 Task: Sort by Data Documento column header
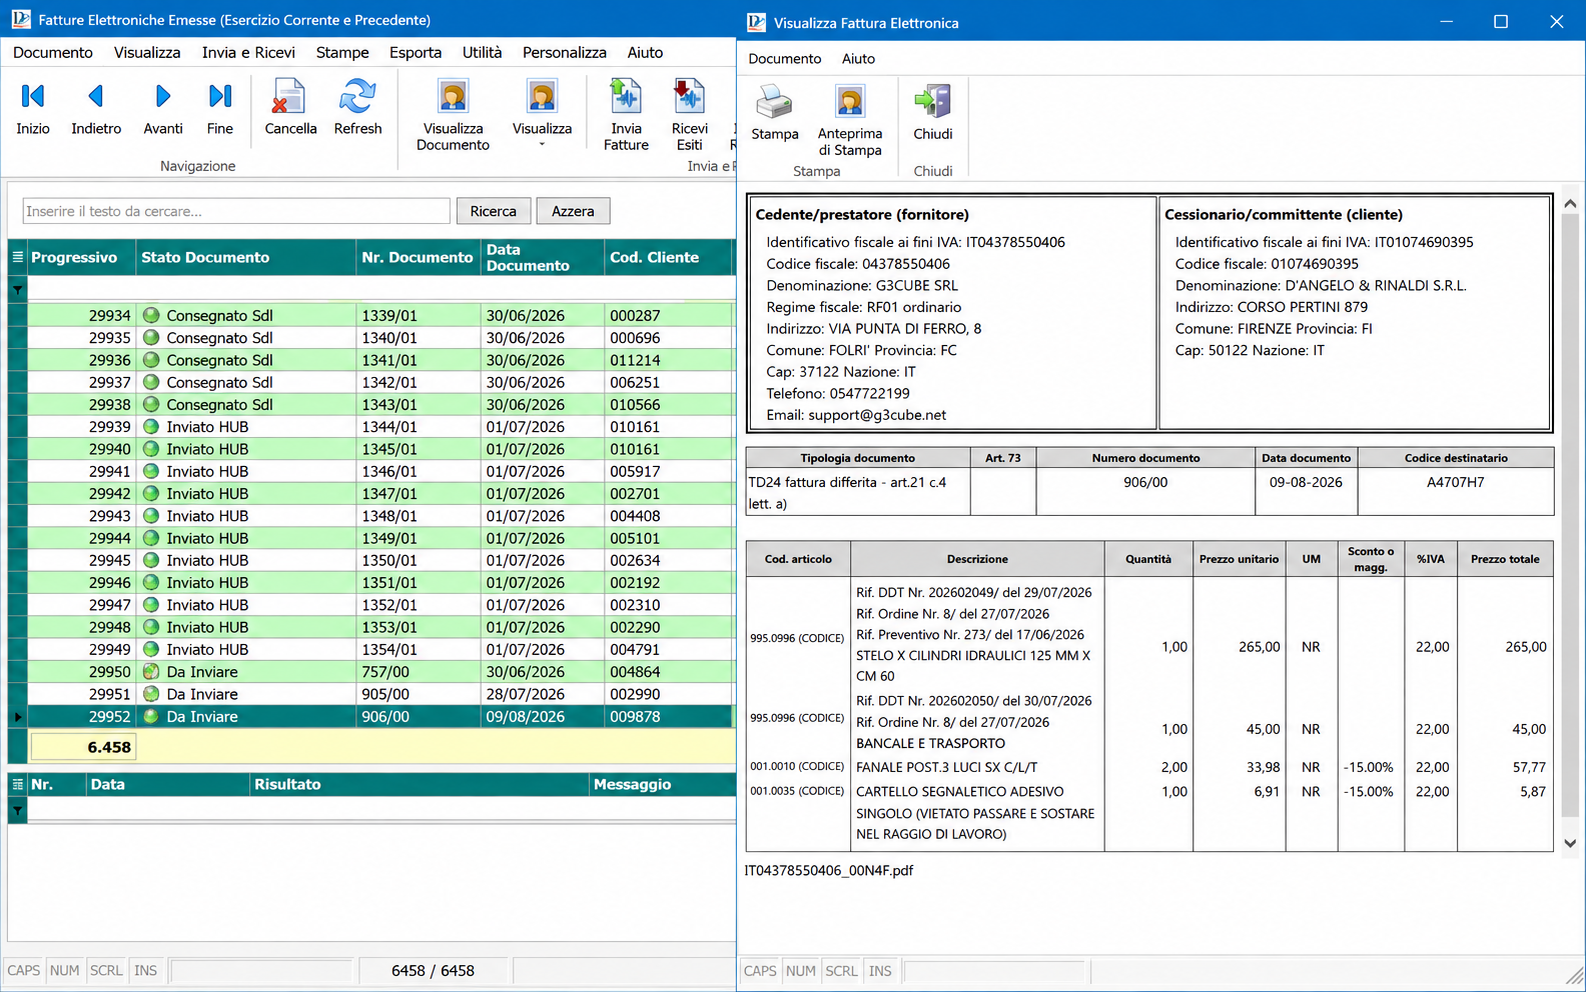[542, 257]
